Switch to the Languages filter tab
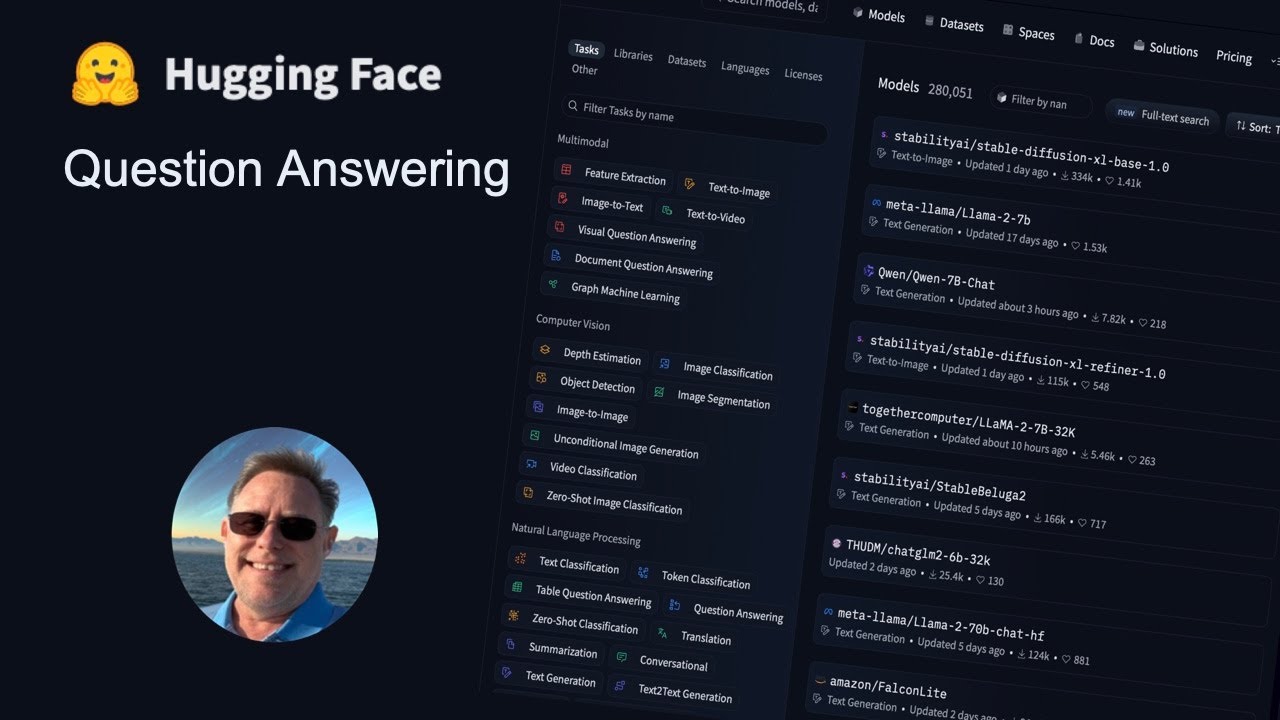Image resolution: width=1280 pixels, height=720 pixels. point(745,68)
